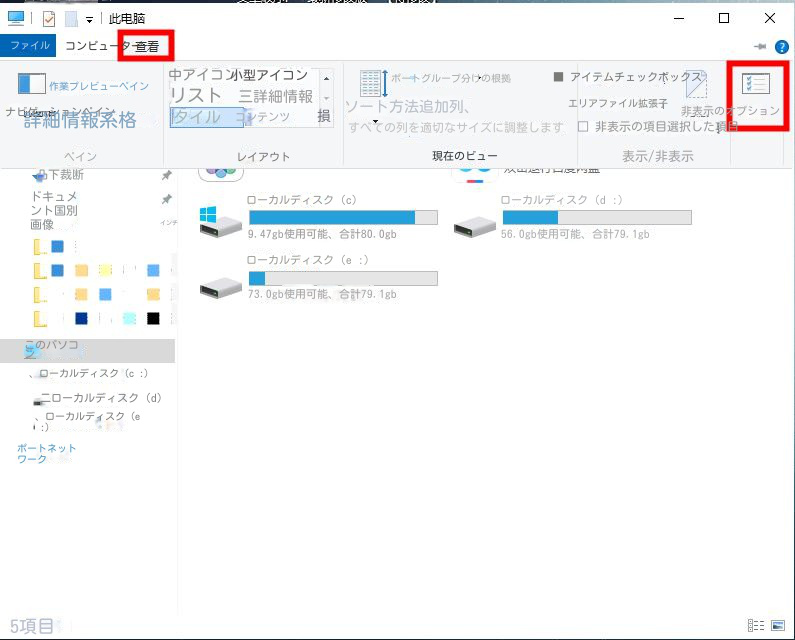Open ローカルディスク (c :) in the navigation tree

point(93,373)
